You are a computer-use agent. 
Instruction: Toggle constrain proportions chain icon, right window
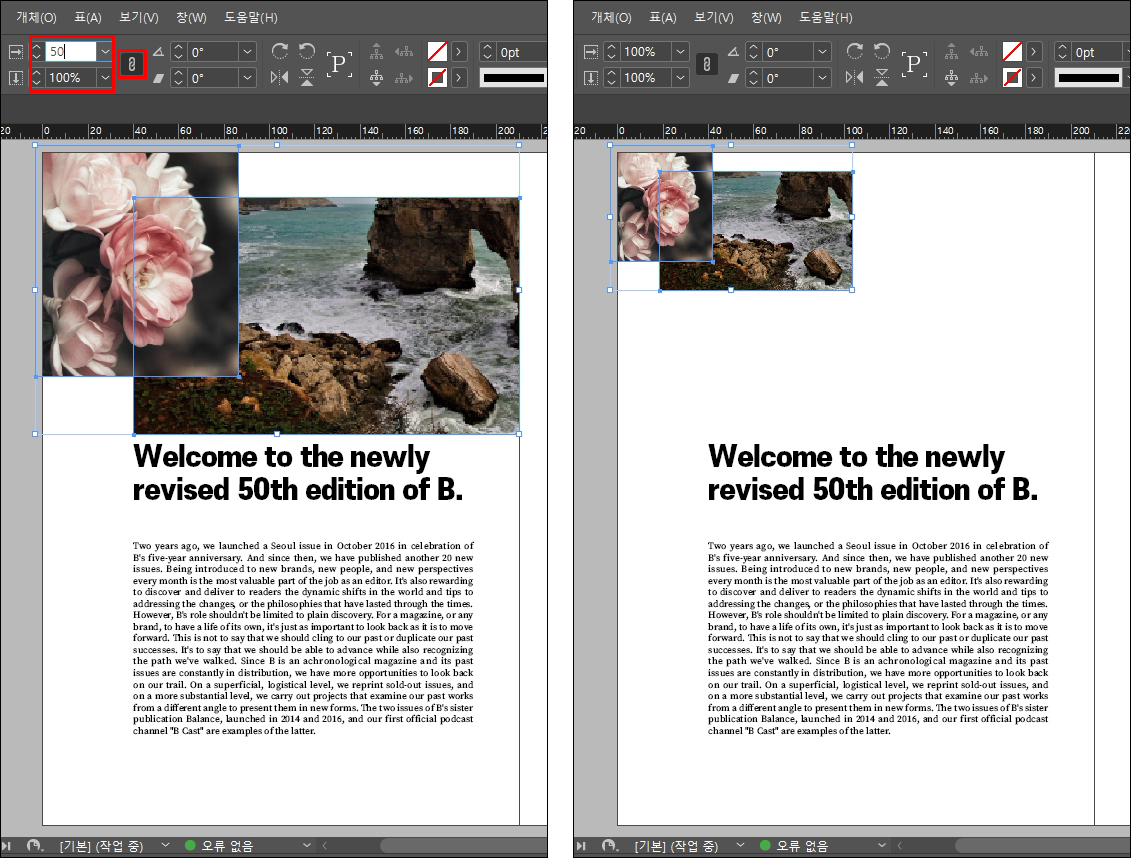click(707, 65)
